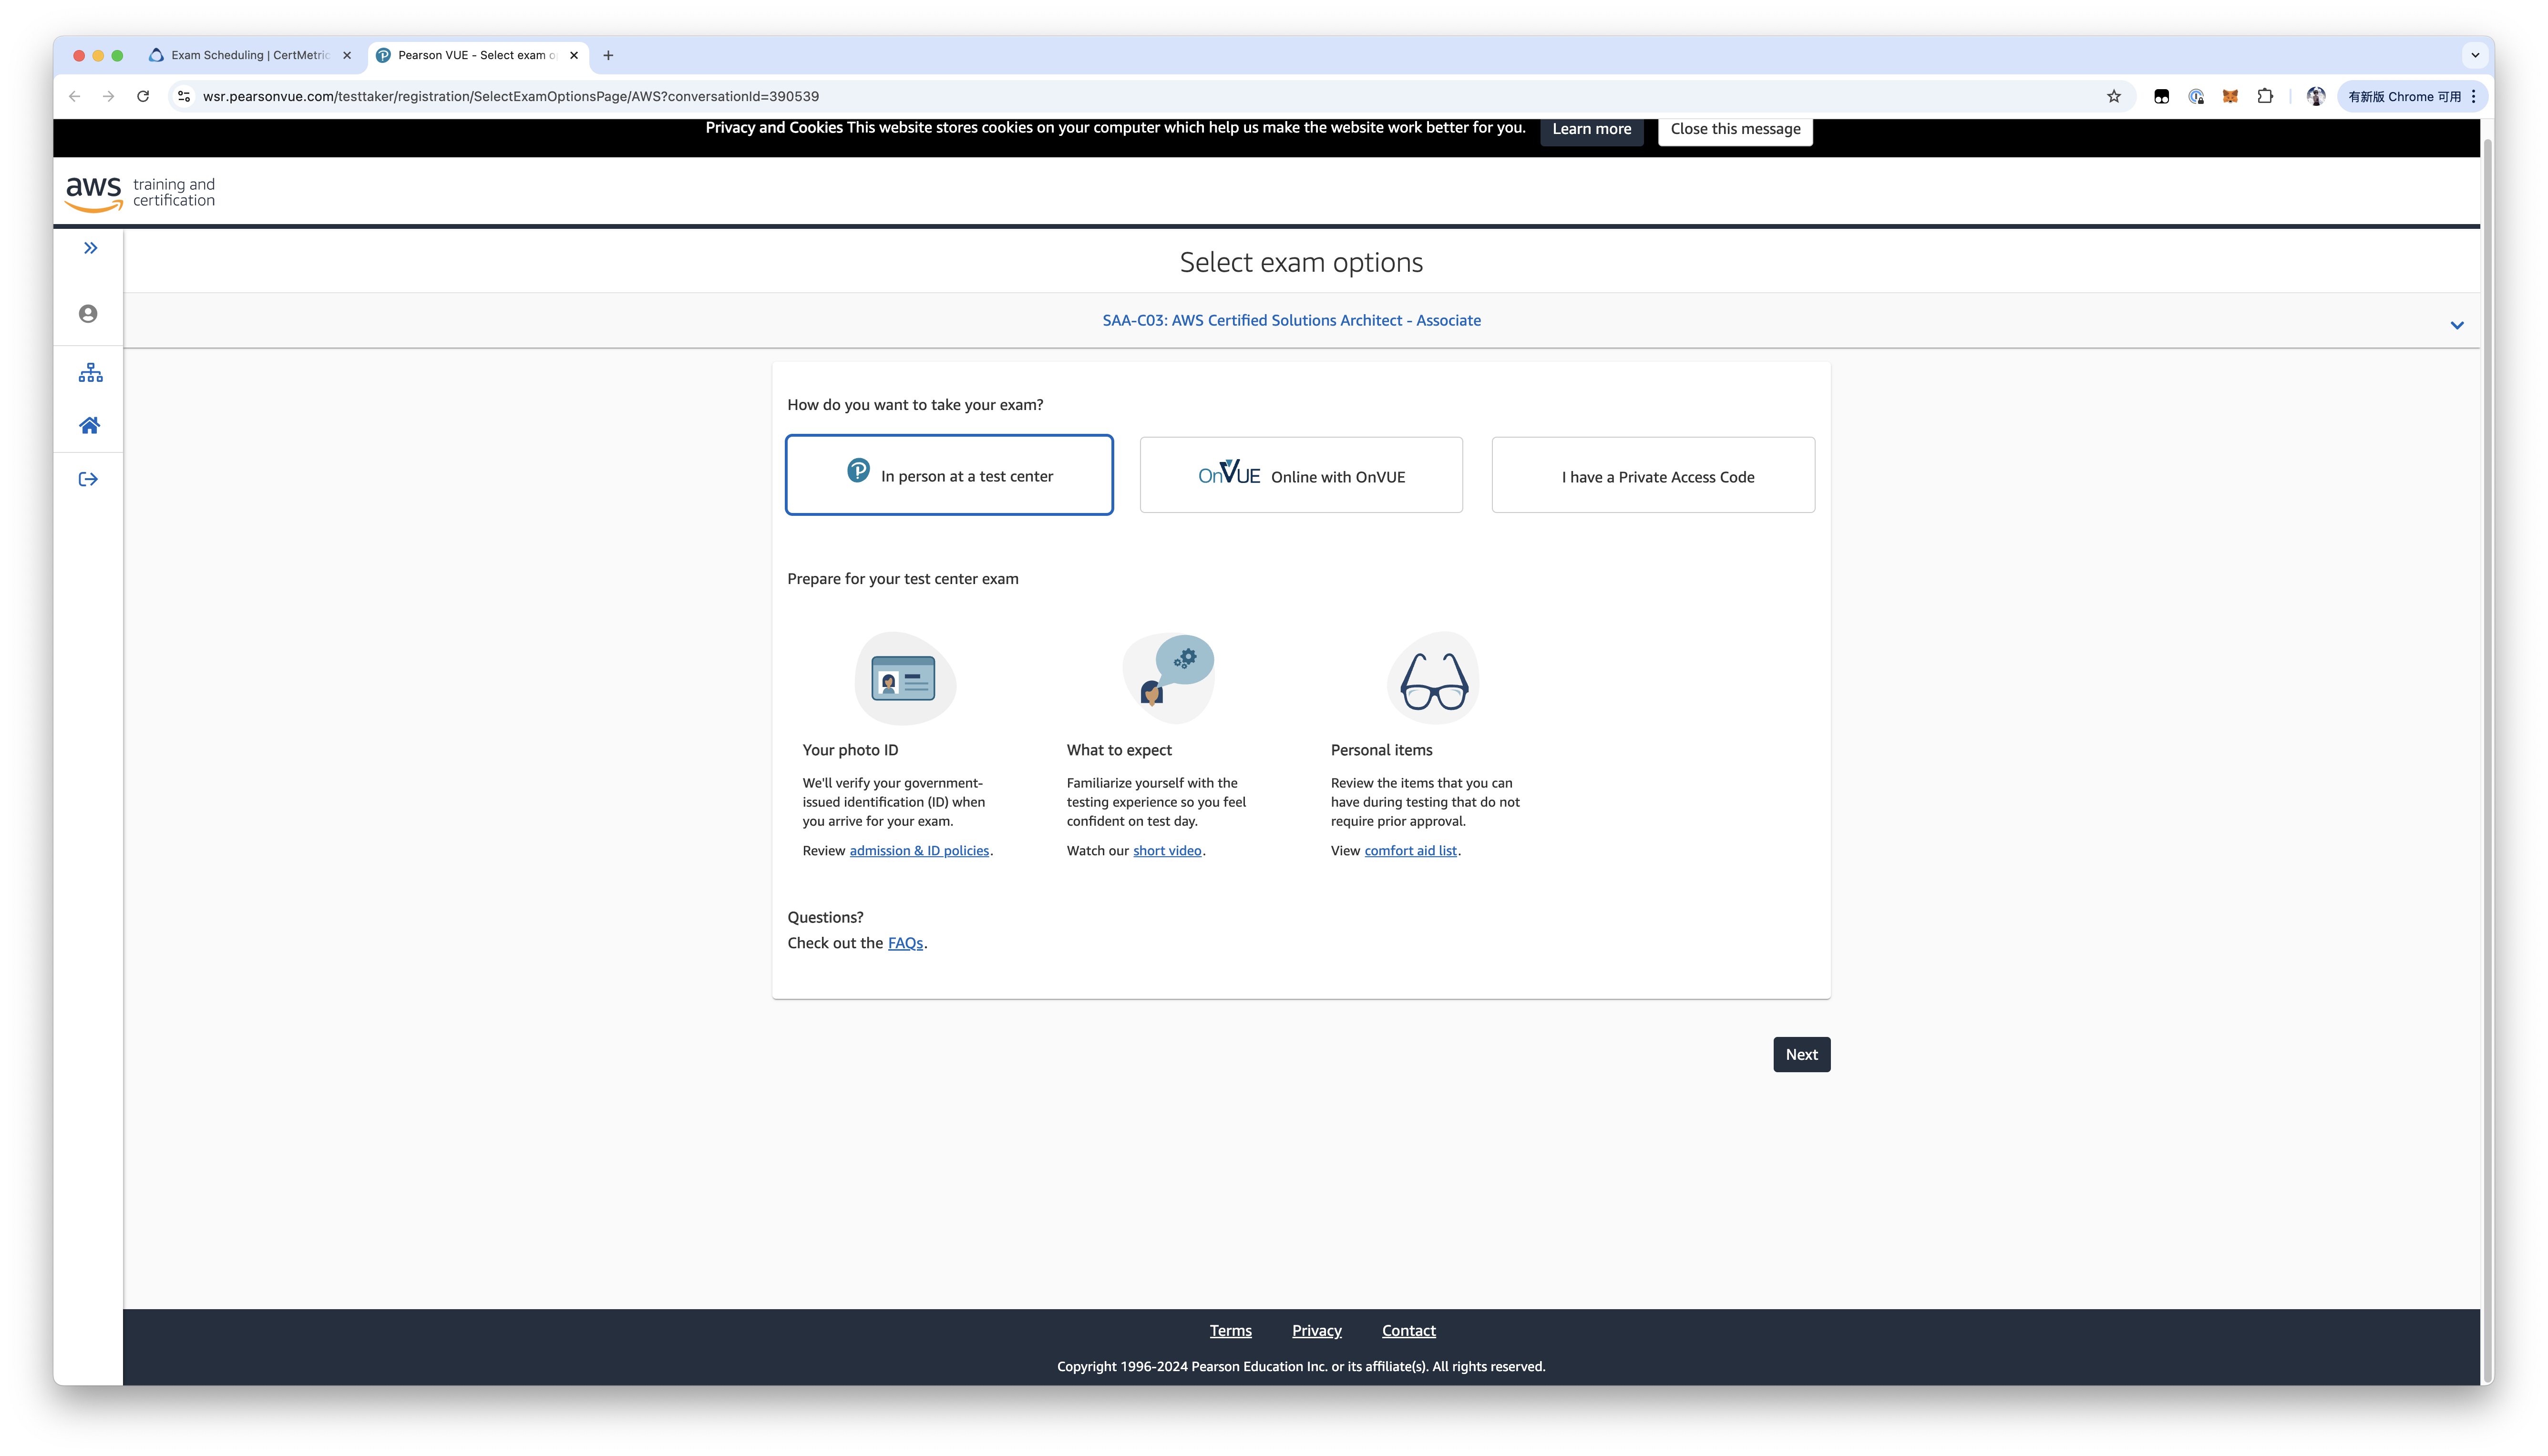The height and width of the screenshot is (1456, 2548).
Task: Select In person at a test center
Action: tap(949, 475)
